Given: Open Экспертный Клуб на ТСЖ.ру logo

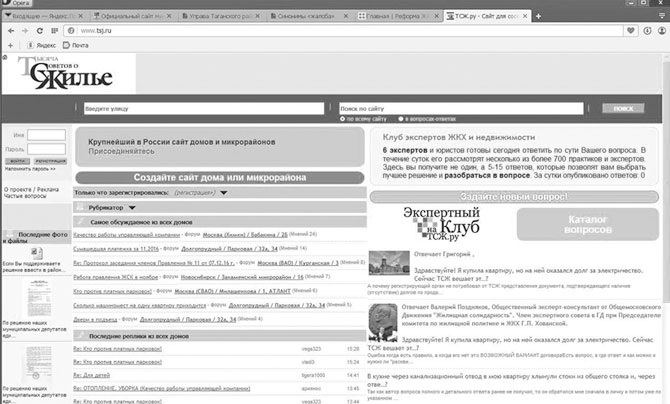Looking at the screenshot, I should click(441, 224).
